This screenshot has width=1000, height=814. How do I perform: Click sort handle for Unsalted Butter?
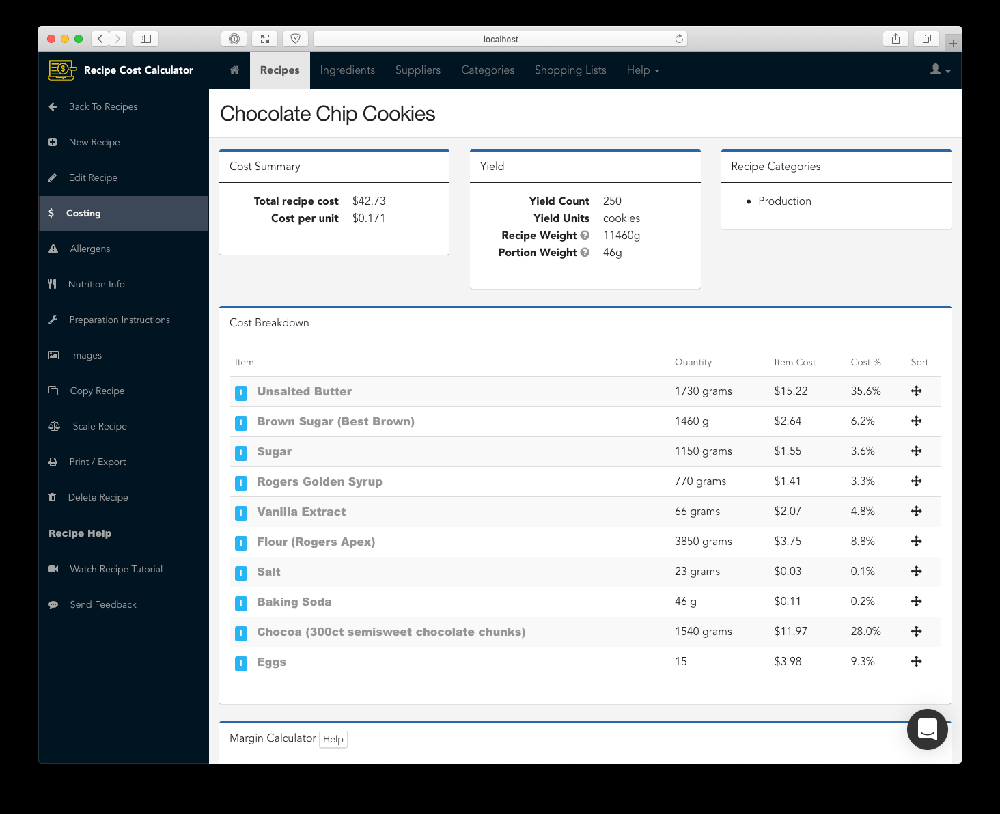[916, 391]
